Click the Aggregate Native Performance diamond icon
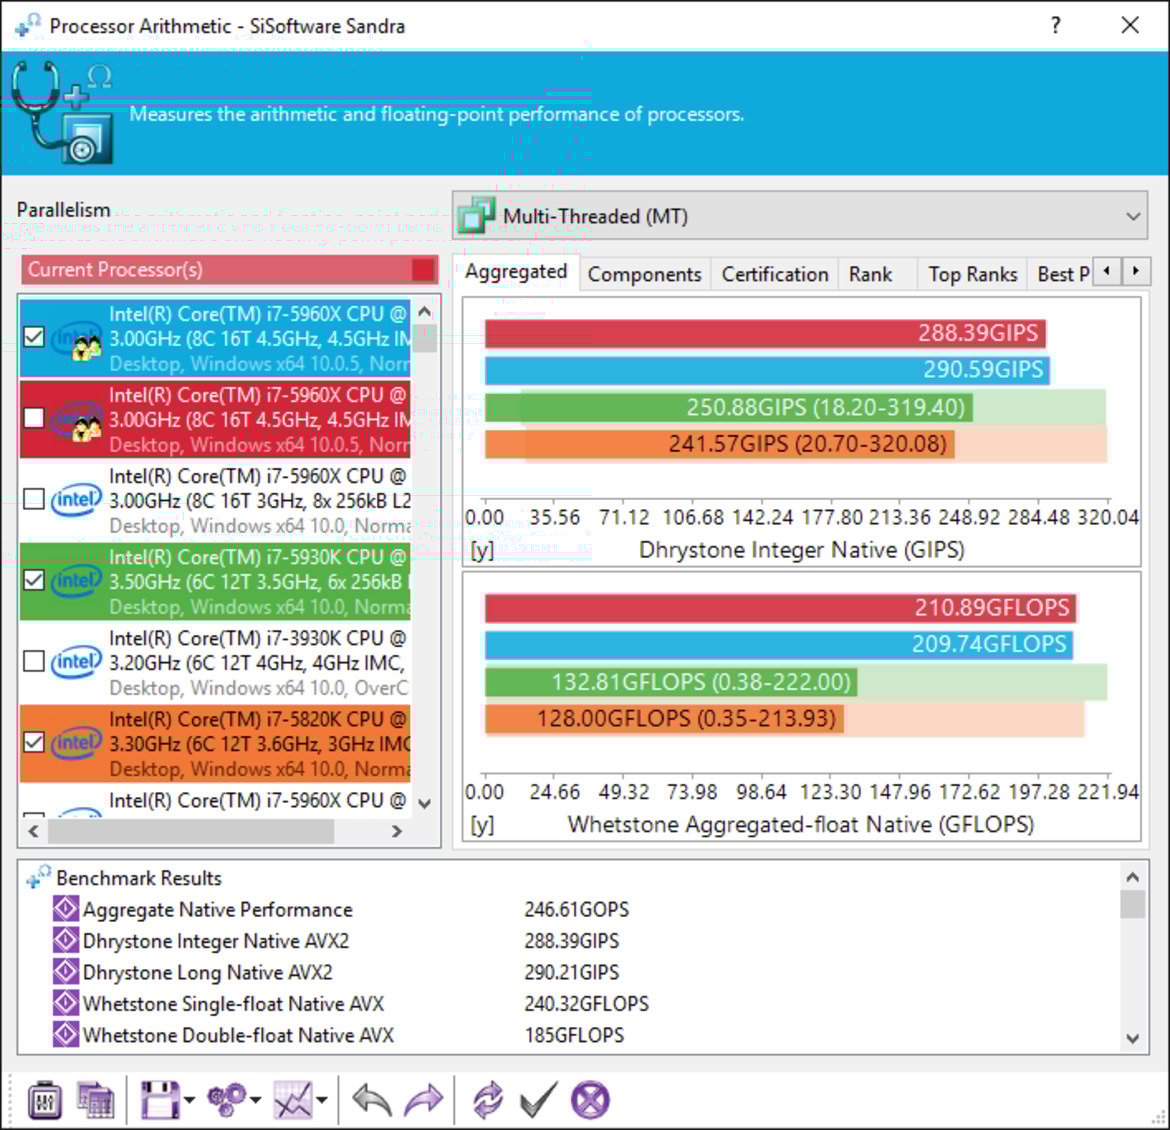Screen dimensions: 1170x1130 click(x=66, y=908)
